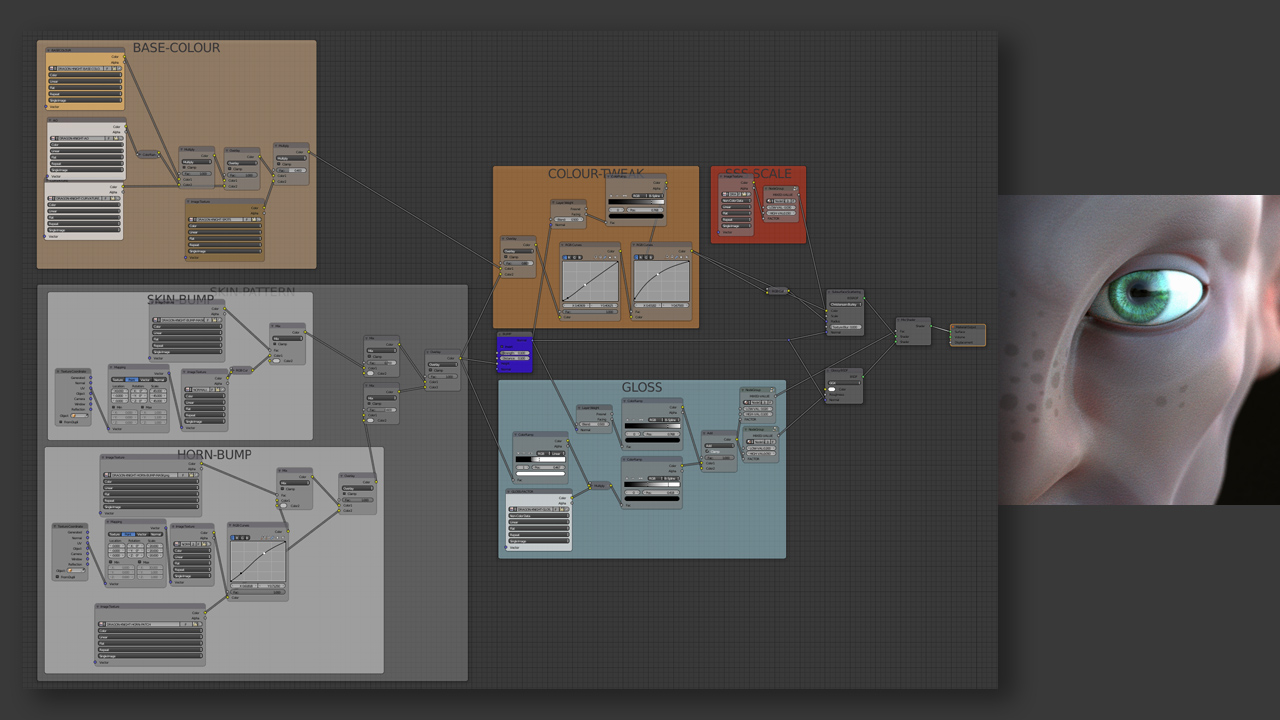Click folder icon of SKIN-BUMP top image texture

coord(214,320)
